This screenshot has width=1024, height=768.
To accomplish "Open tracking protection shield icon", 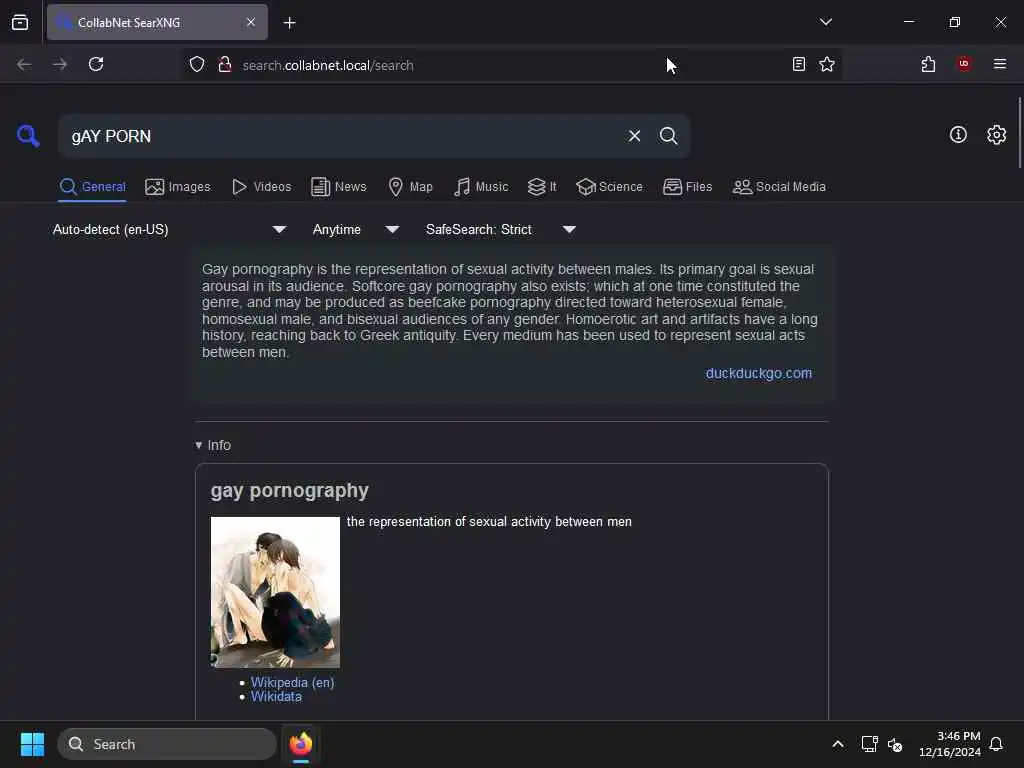I will 197,65.
